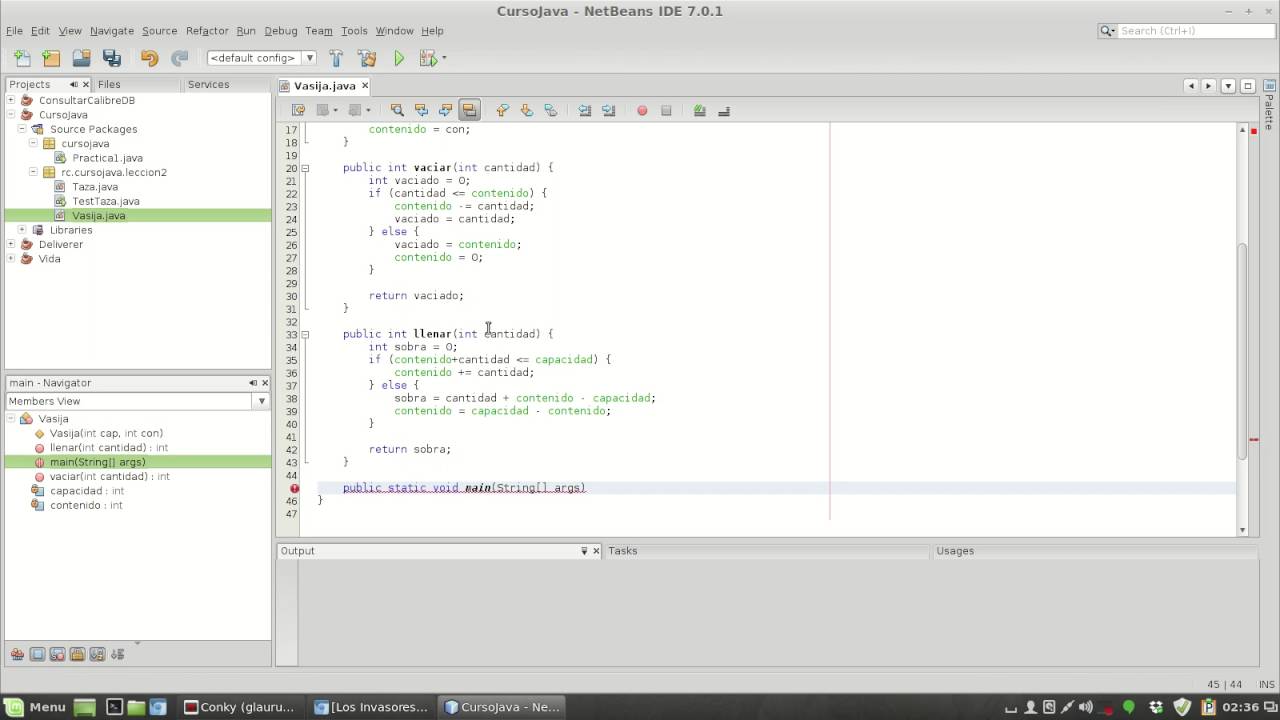Viewport: 1280px width, 720px height.
Task: Click Shift Line Right icon
Action: tap(609, 110)
